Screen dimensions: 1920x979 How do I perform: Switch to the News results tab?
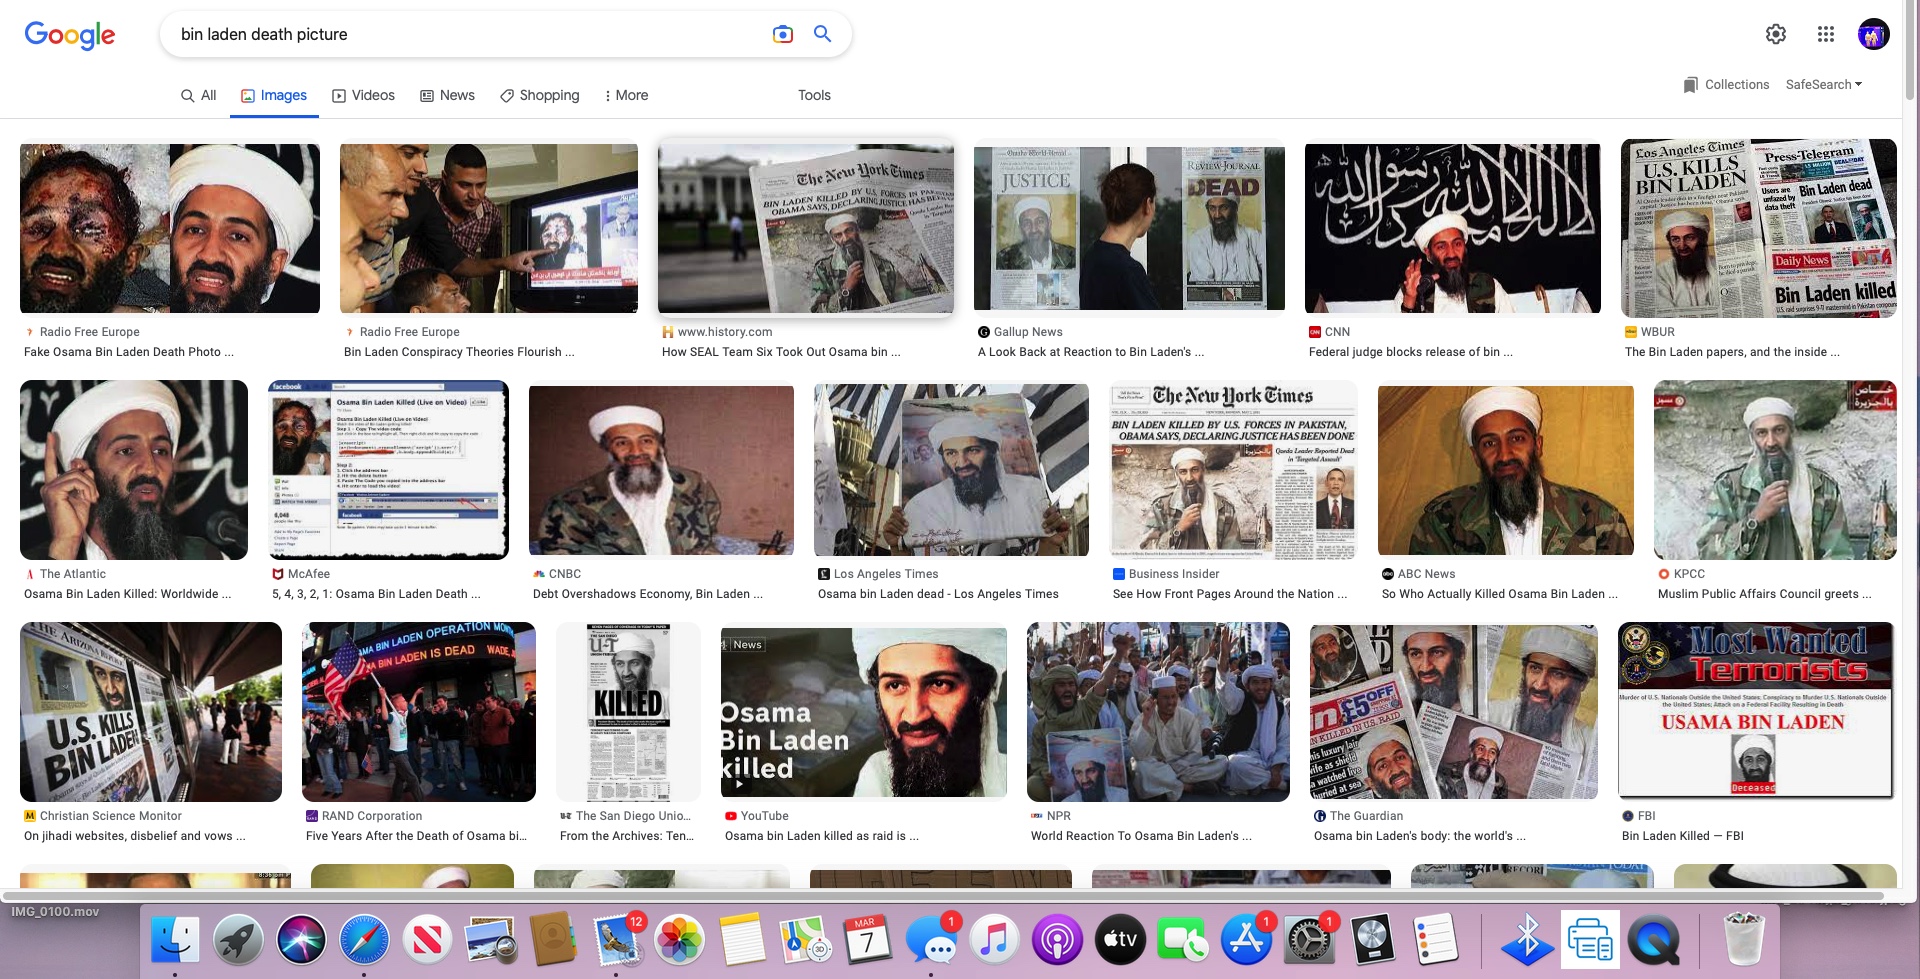tap(447, 95)
